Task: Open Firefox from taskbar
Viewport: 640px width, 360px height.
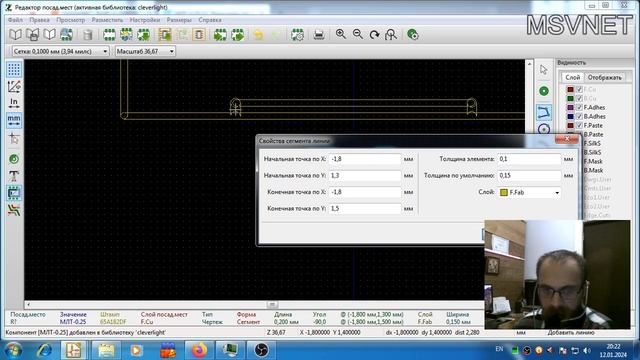Action: [x=199, y=350]
